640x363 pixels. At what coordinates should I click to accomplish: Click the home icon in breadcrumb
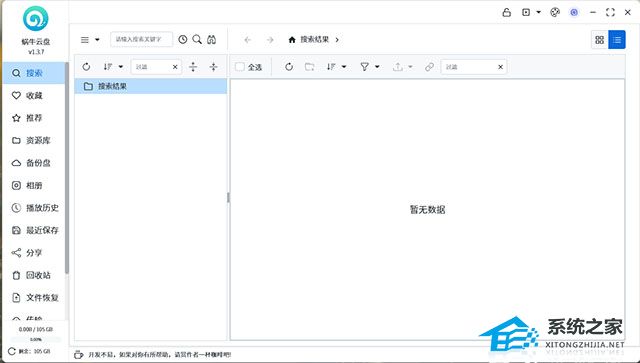[292, 40]
